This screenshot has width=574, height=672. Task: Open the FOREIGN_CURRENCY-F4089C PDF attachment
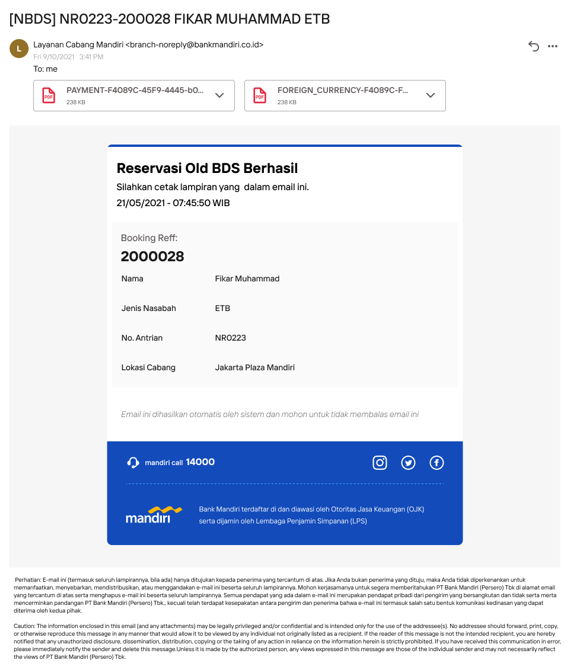point(345,96)
